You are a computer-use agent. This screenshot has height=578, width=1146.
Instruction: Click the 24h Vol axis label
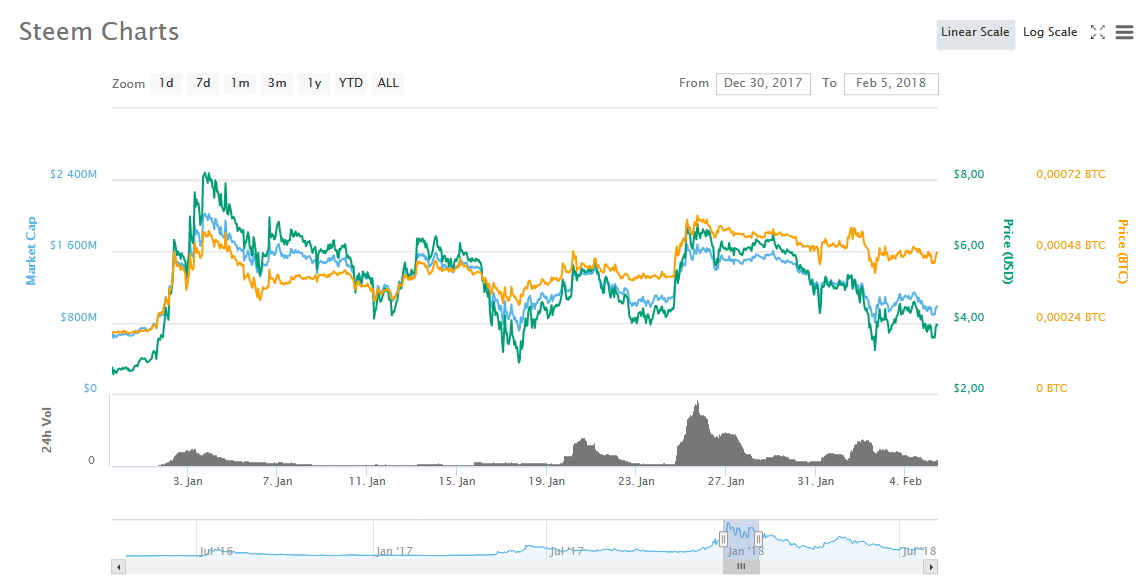point(47,430)
